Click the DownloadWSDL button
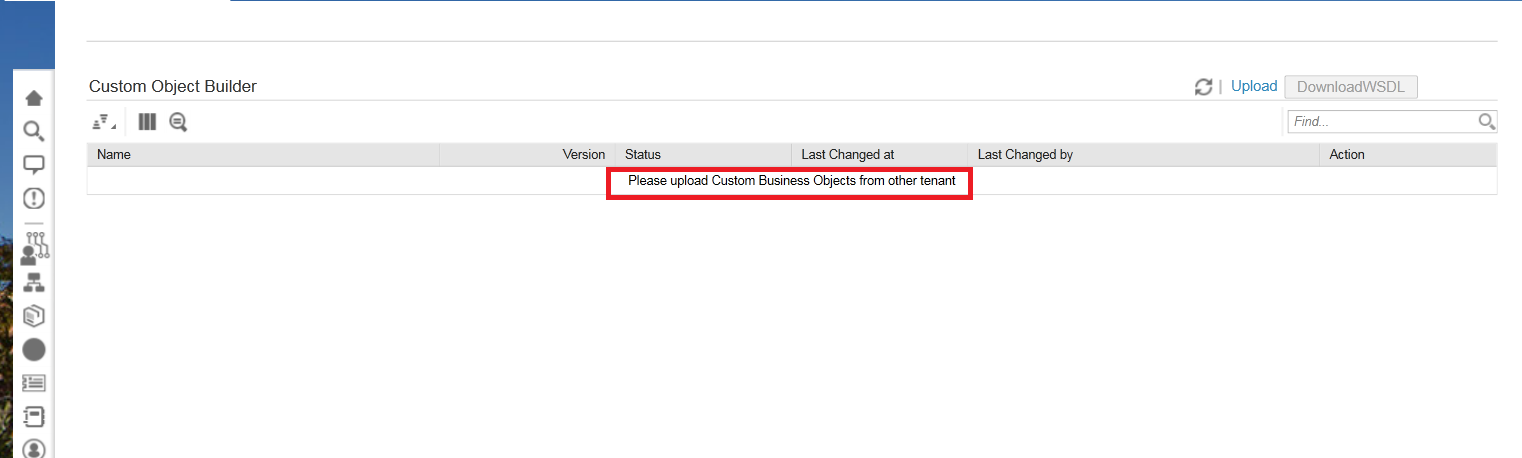The width and height of the screenshot is (1522, 458). coord(1351,87)
